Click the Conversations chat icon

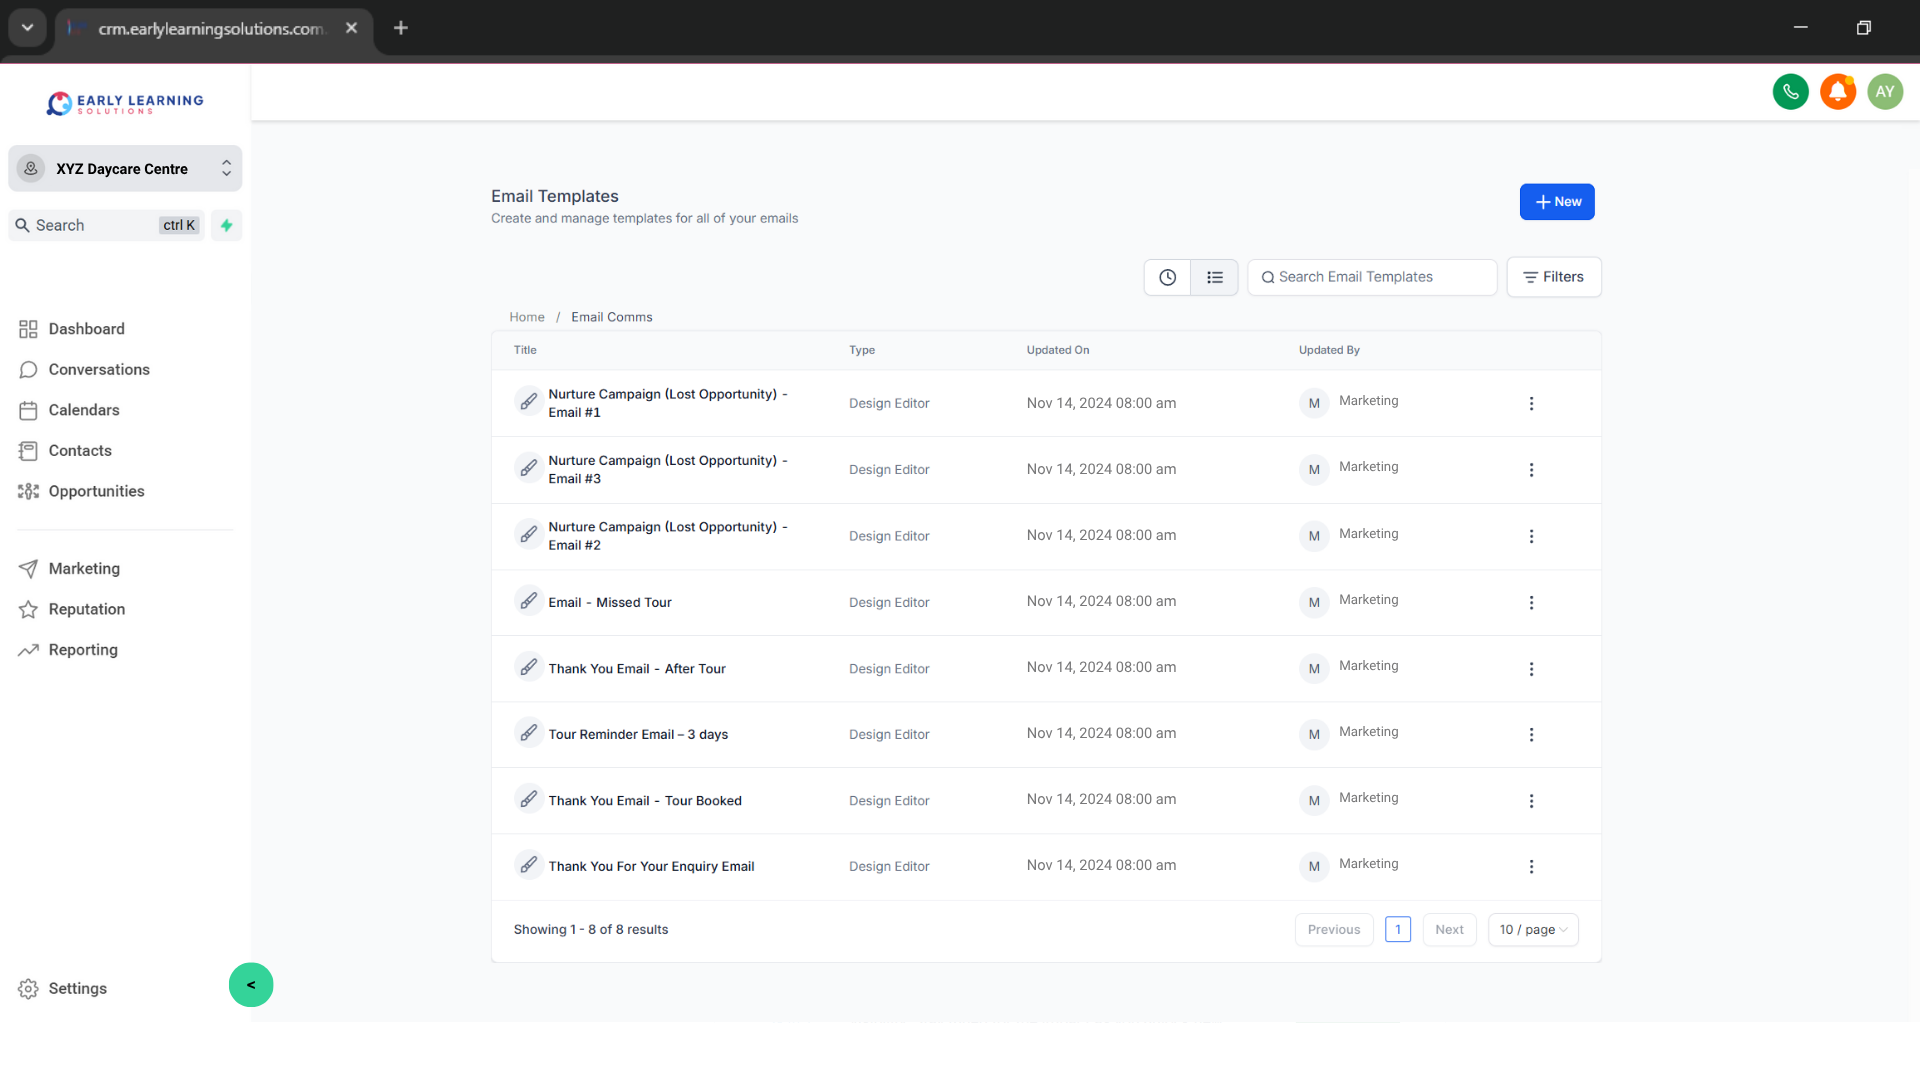point(29,369)
